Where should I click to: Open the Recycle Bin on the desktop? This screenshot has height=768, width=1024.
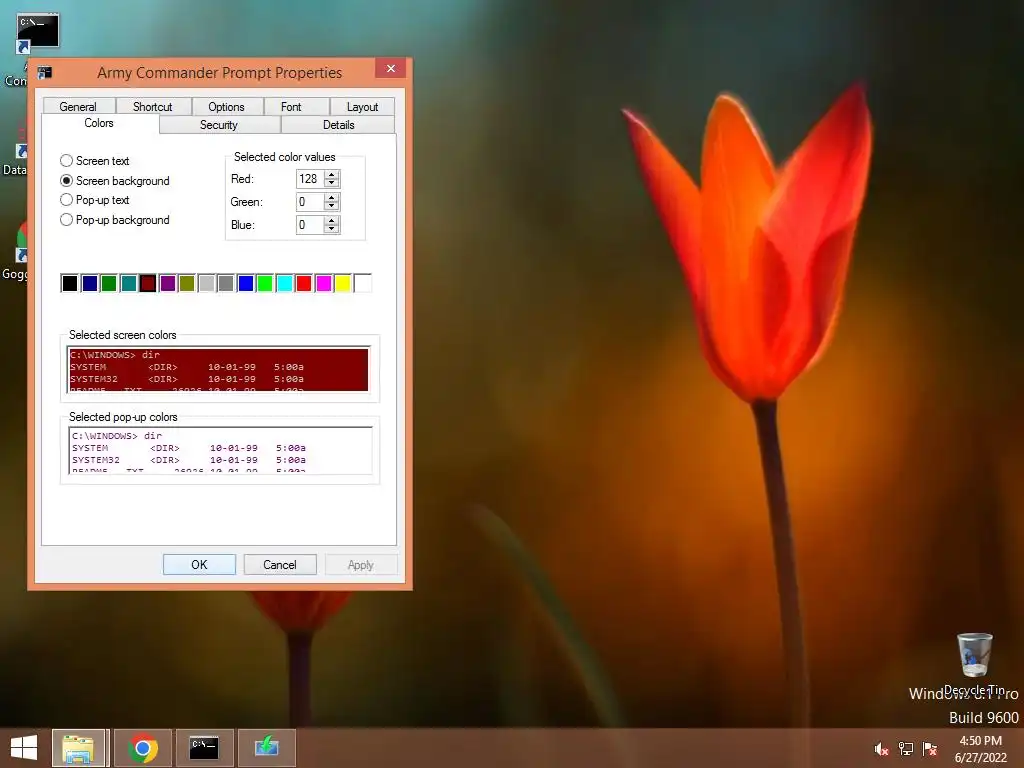[974, 664]
